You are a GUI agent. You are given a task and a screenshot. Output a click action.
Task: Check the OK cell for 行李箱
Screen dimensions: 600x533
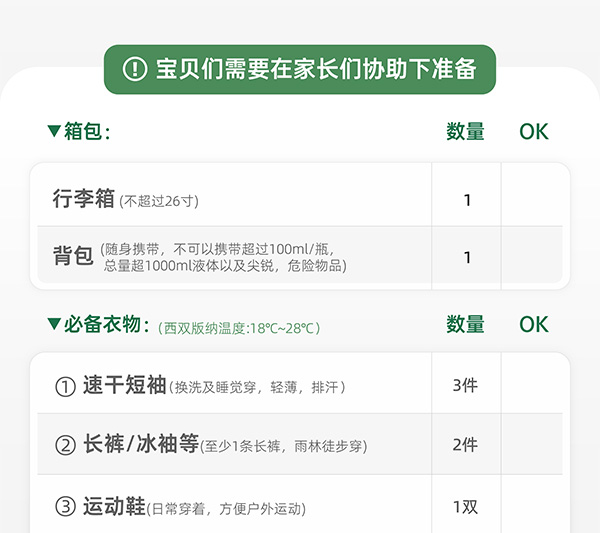point(534,200)
